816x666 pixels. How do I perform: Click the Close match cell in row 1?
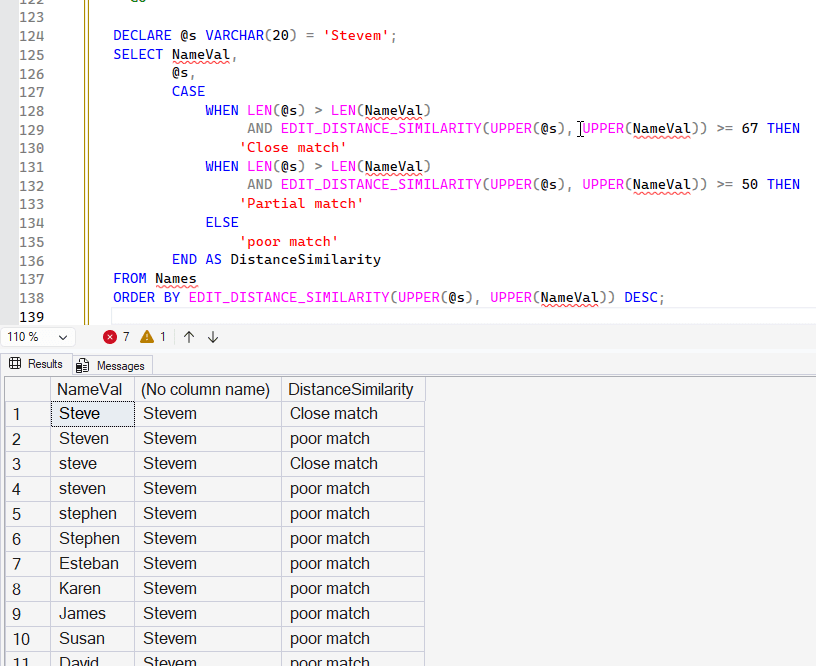point(333,413)
